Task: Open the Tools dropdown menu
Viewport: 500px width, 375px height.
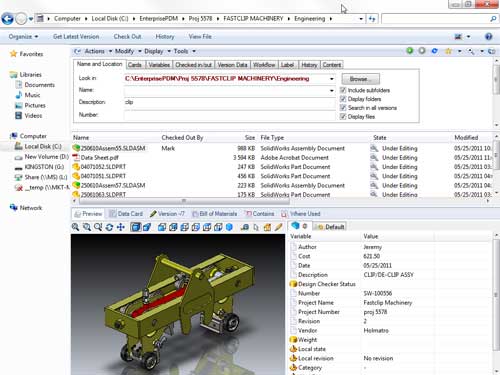Action: [x=184, y=51]
